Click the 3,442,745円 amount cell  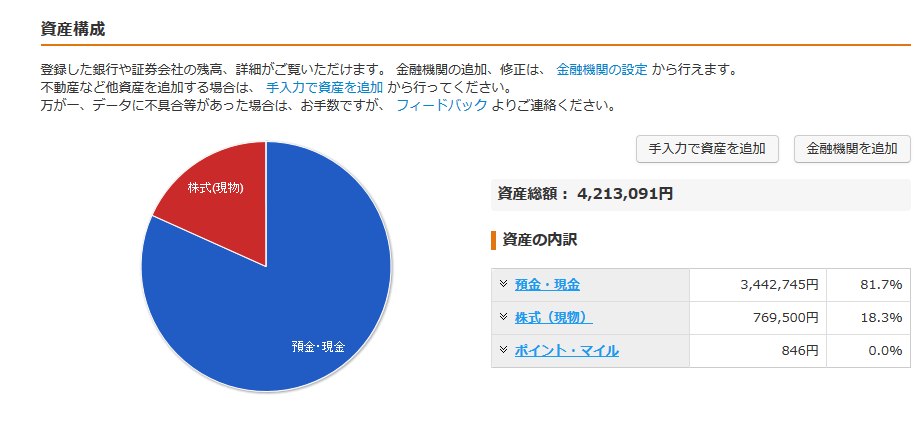(758, 285)
